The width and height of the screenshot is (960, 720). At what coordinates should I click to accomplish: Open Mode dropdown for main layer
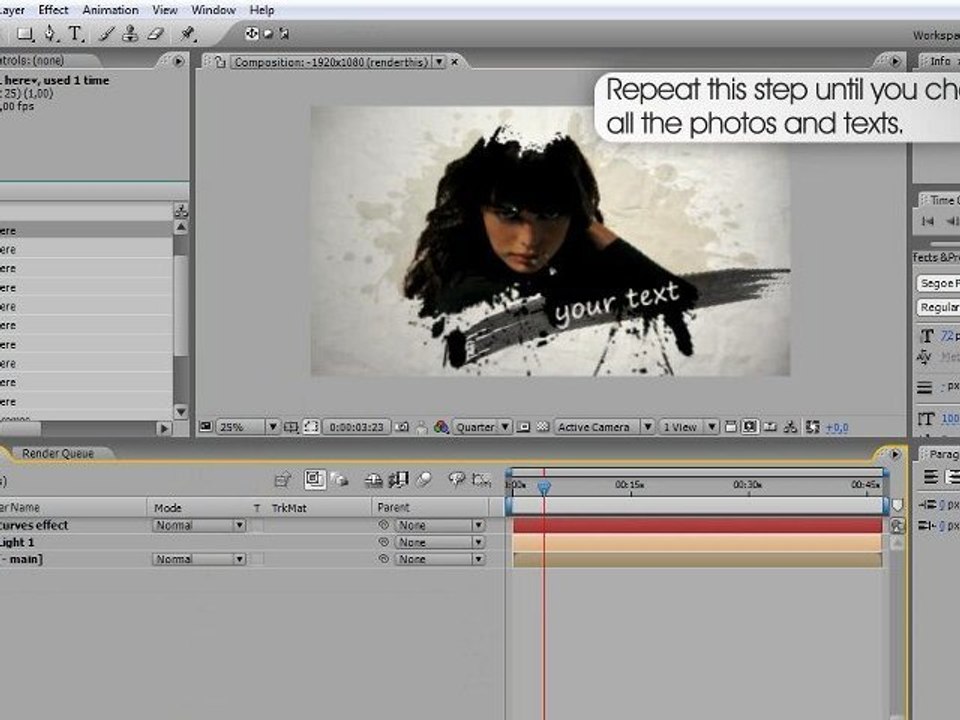pyautogui.click(x=199, y=559)
